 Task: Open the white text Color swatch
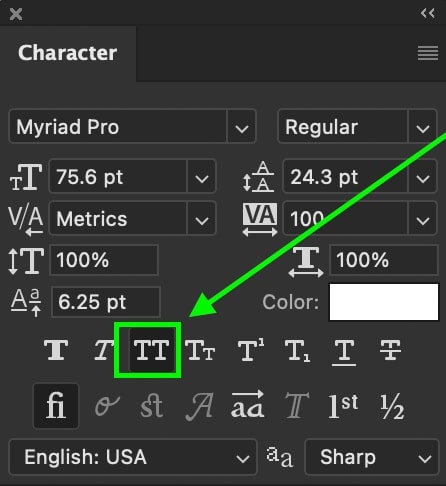click(x=384, y=302)
